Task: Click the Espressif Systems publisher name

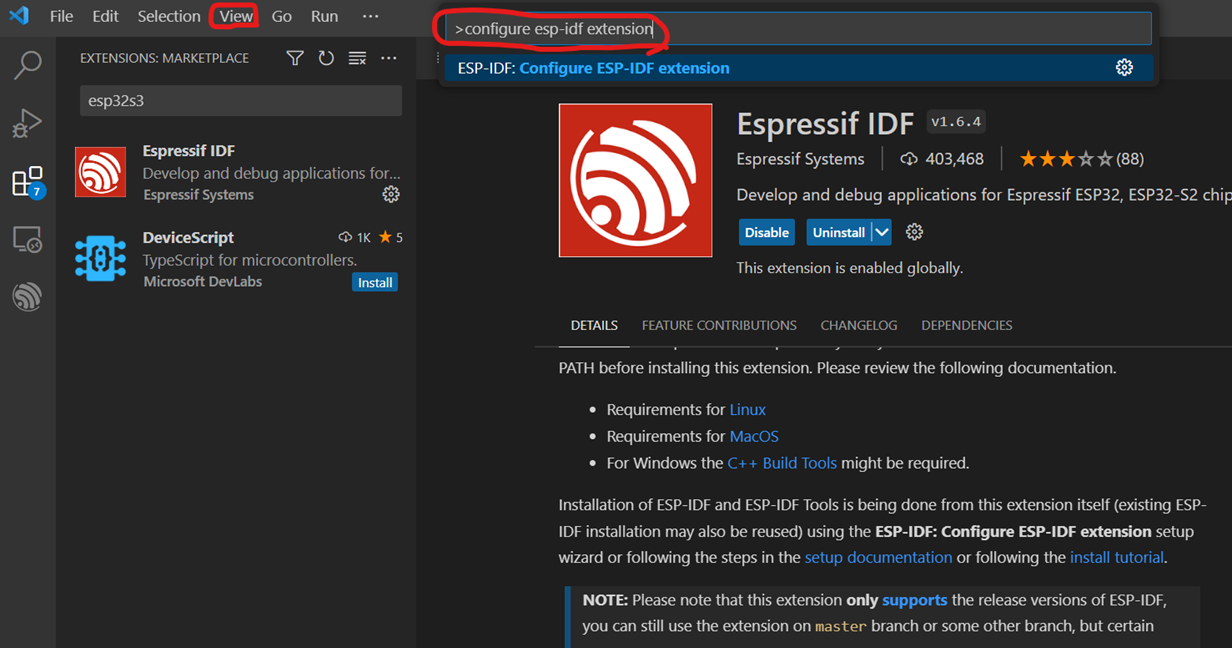Action: pyautogui.click(x=800, y=159)
